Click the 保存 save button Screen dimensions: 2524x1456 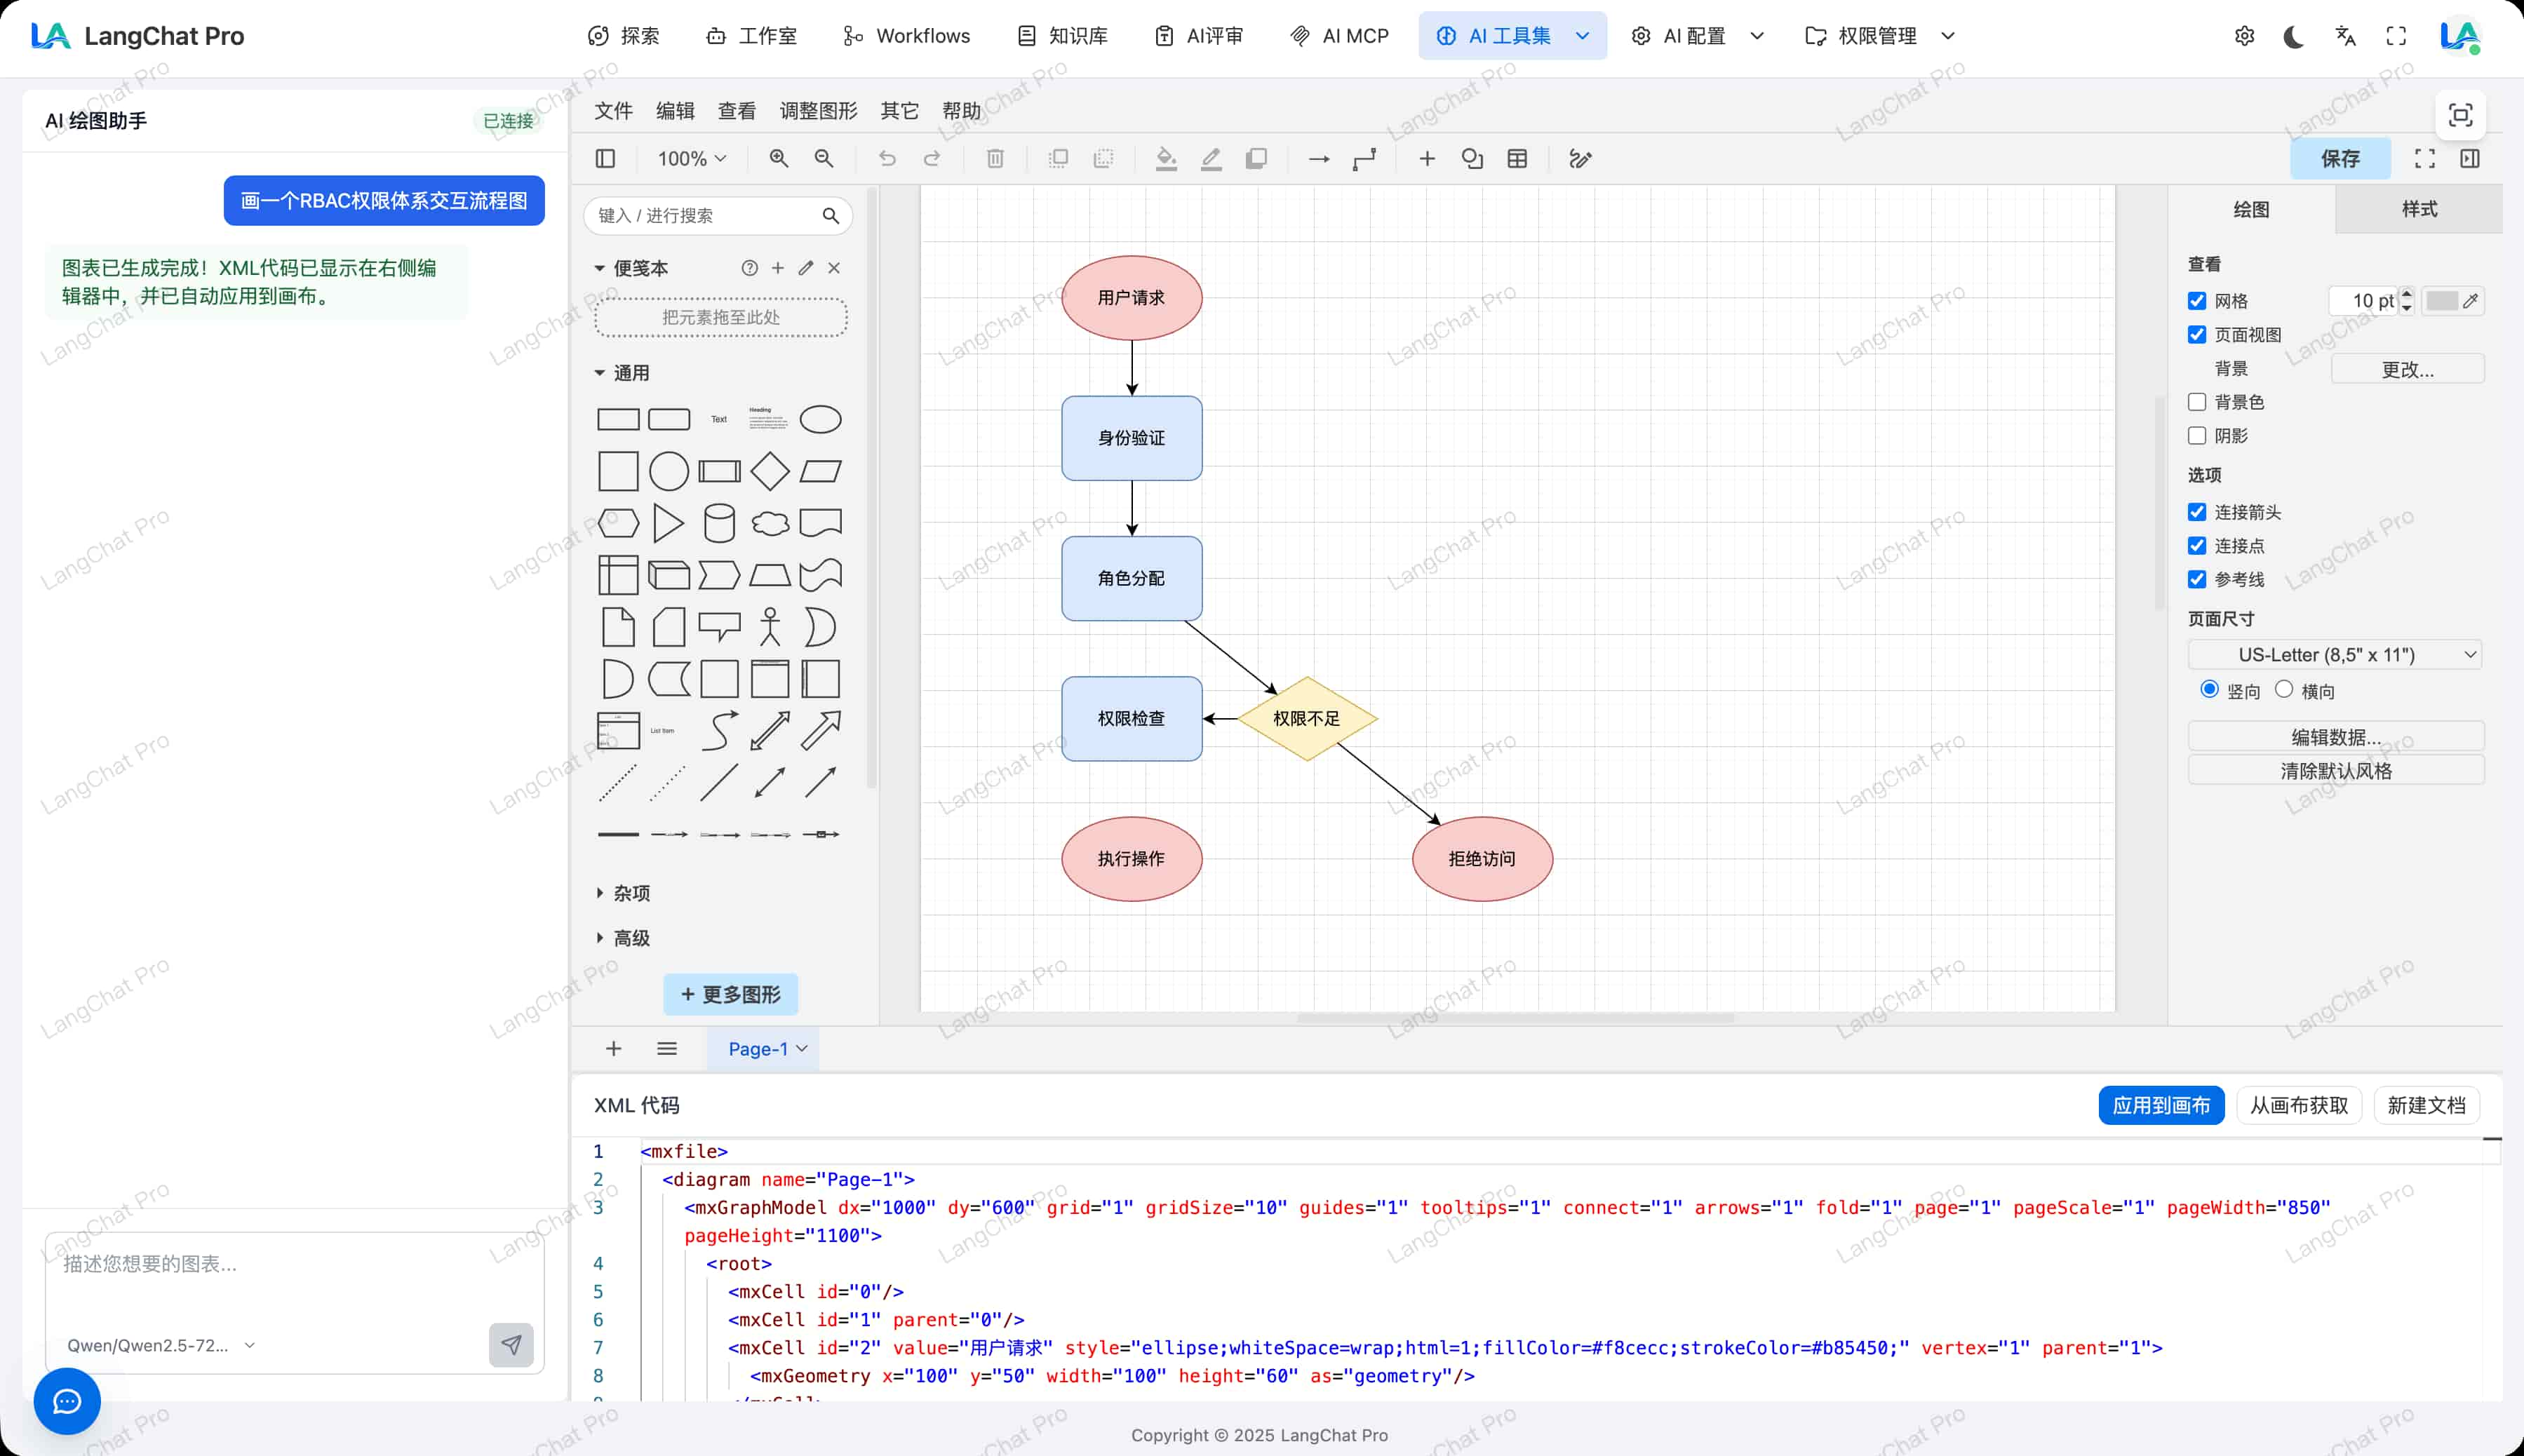2340,158
